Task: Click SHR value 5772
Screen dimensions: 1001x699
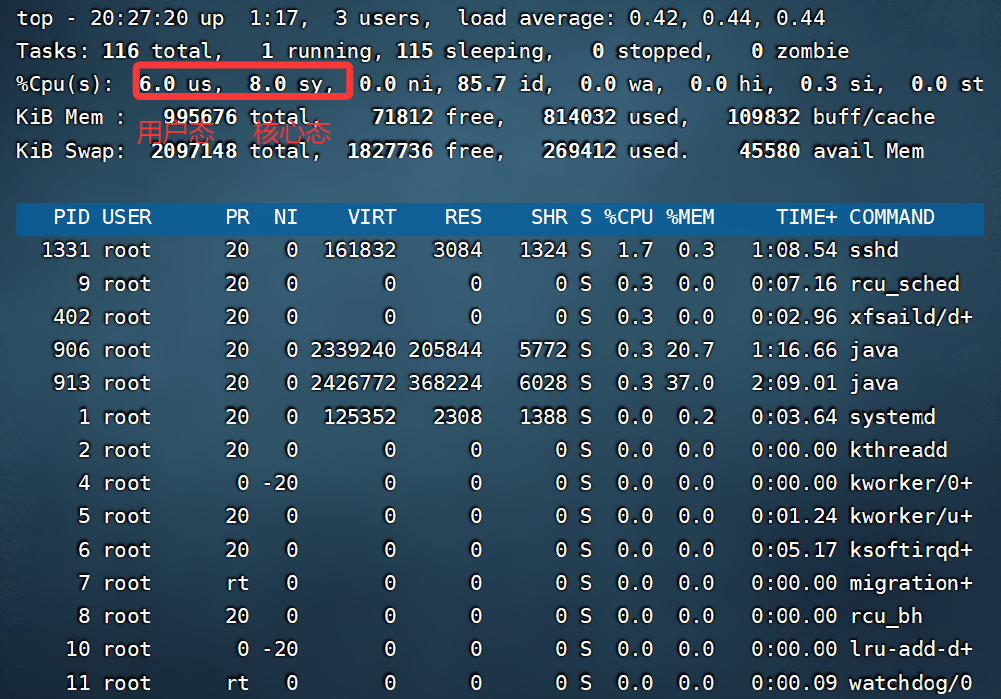Action: point(543,350)
